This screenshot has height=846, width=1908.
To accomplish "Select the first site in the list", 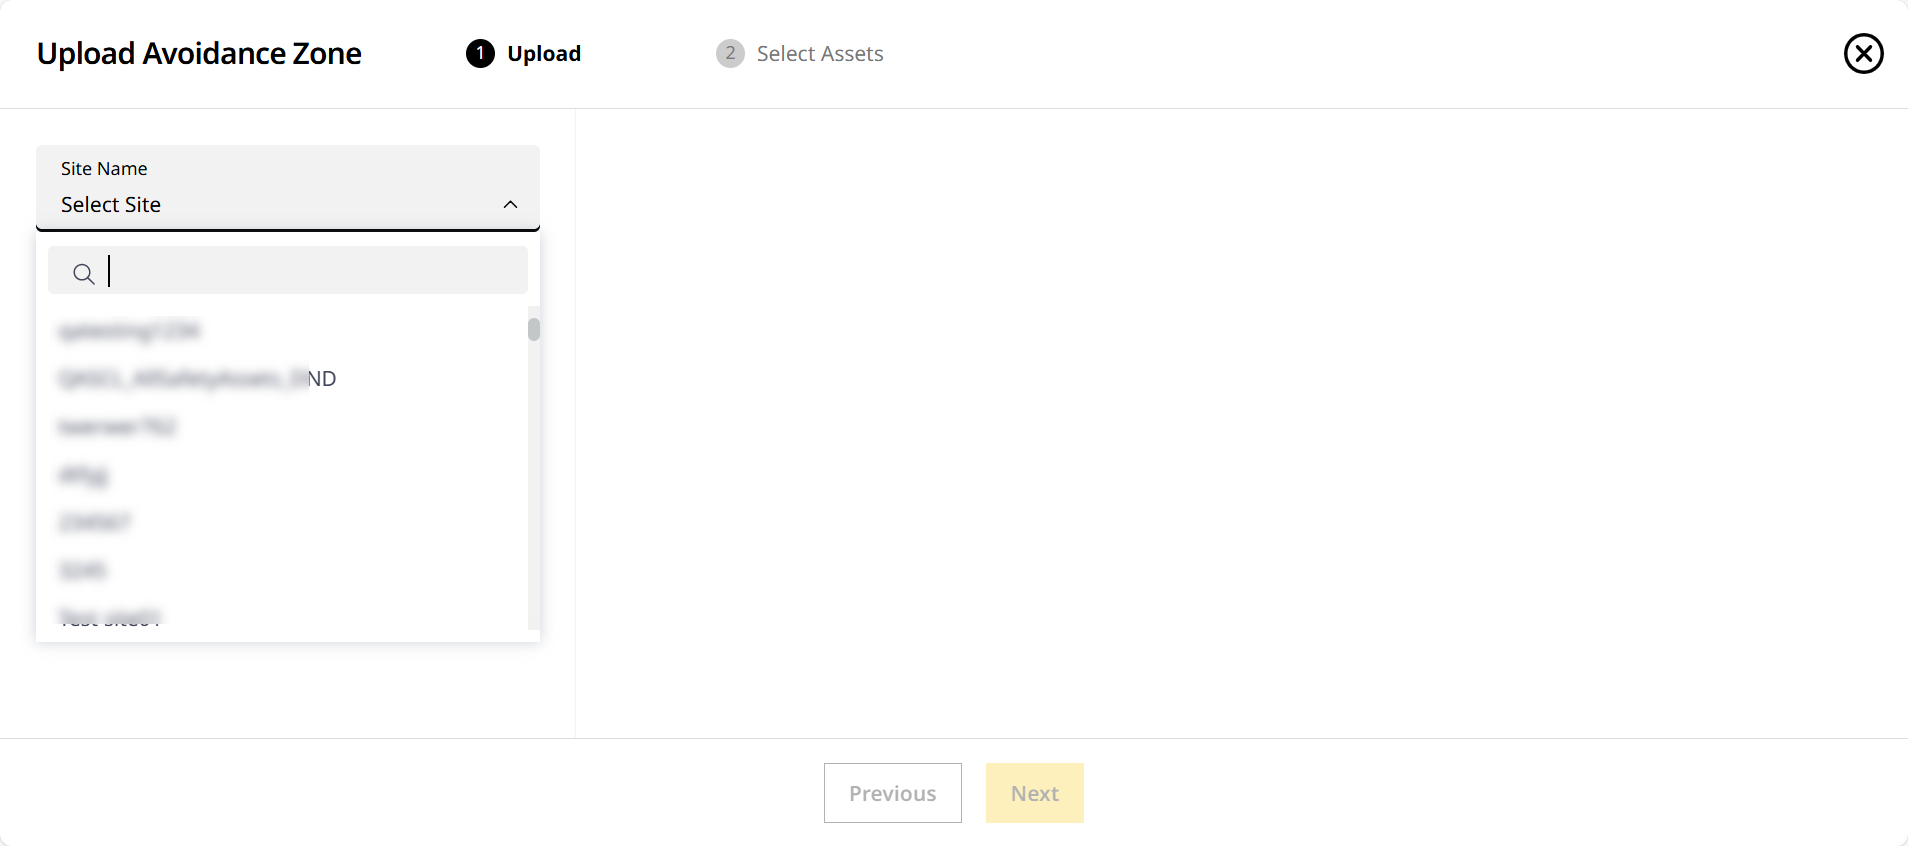I will point(130,331).
